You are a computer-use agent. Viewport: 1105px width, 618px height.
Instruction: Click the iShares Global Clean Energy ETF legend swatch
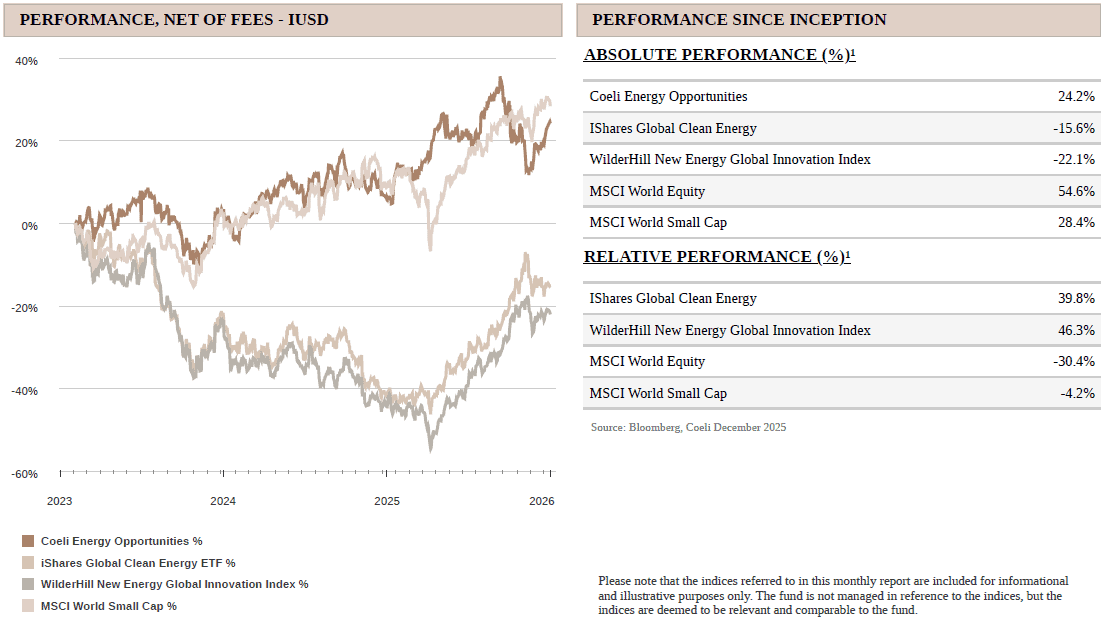(28, 563)
